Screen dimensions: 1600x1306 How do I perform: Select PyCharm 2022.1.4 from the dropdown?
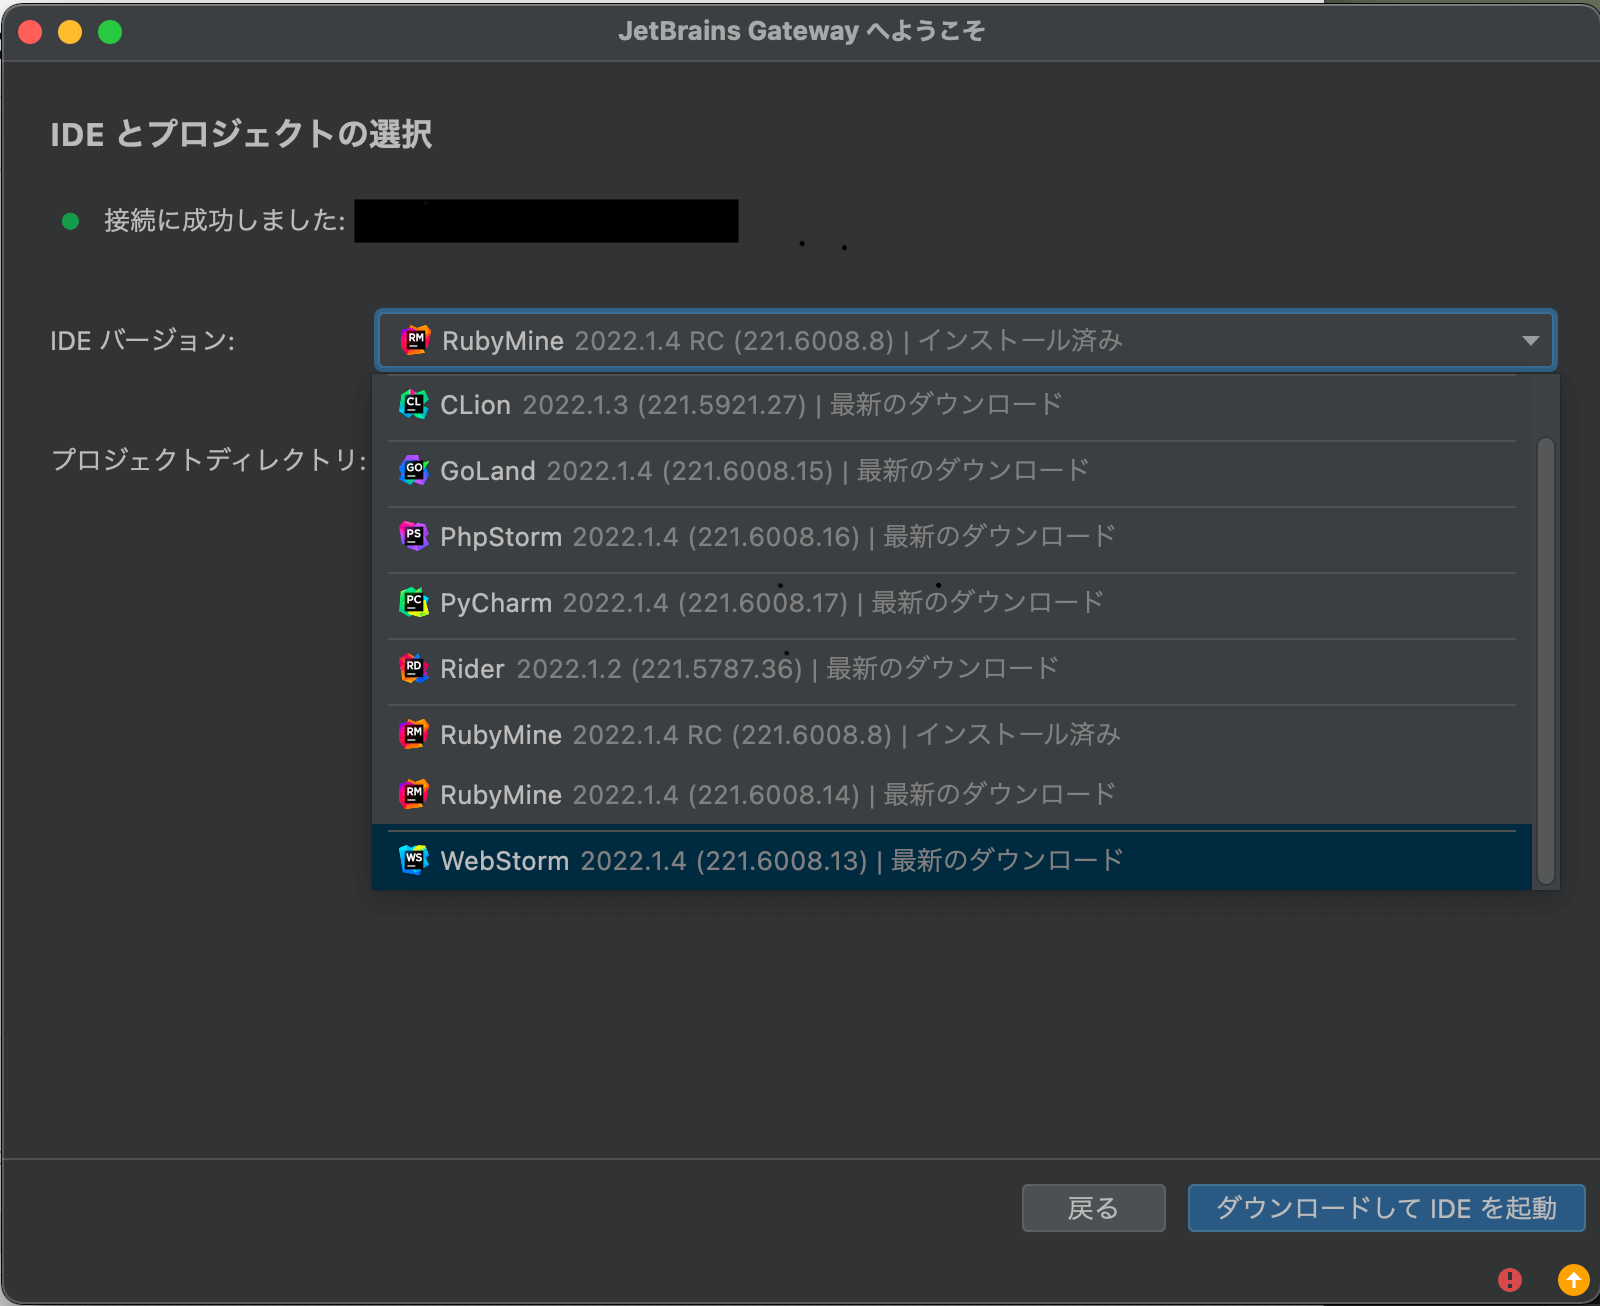point(770,602)
